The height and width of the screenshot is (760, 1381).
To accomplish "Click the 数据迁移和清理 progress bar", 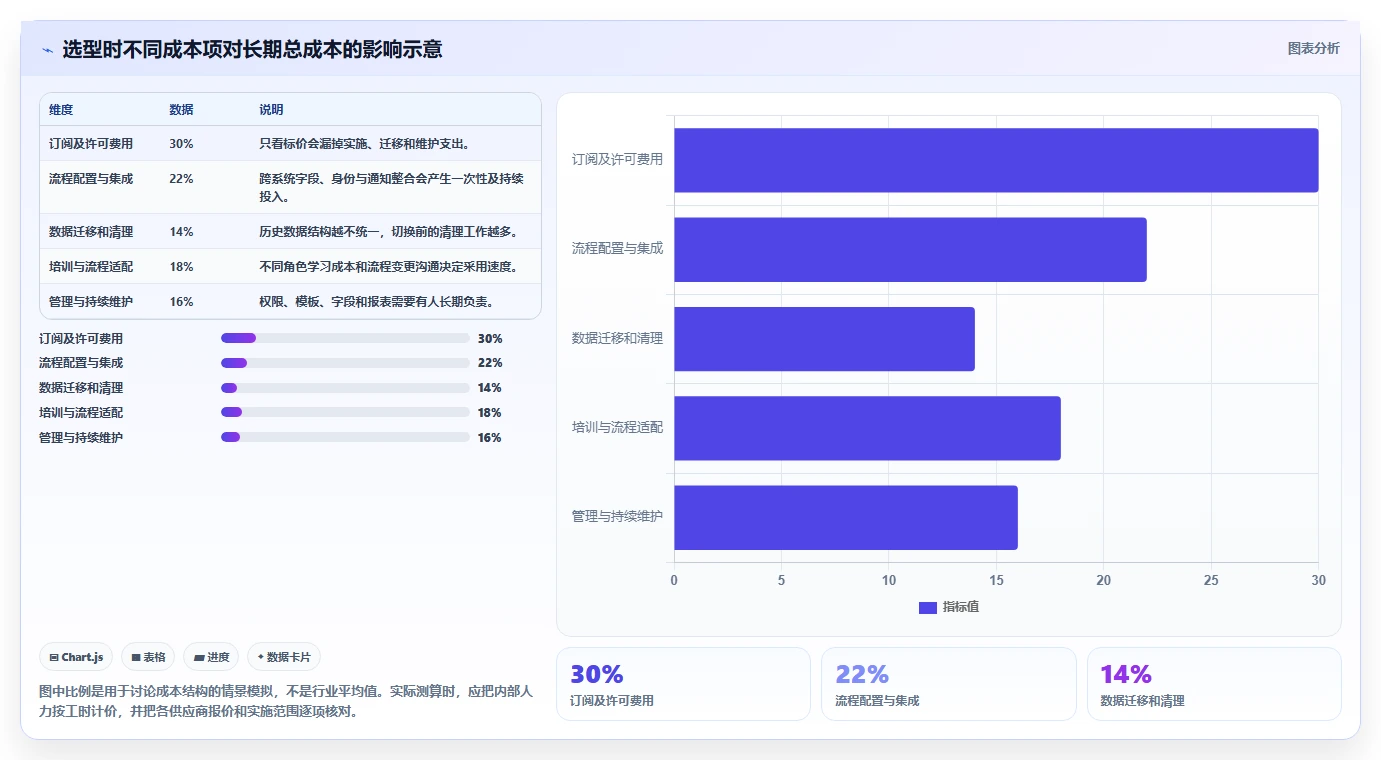I will click(345, 388).
